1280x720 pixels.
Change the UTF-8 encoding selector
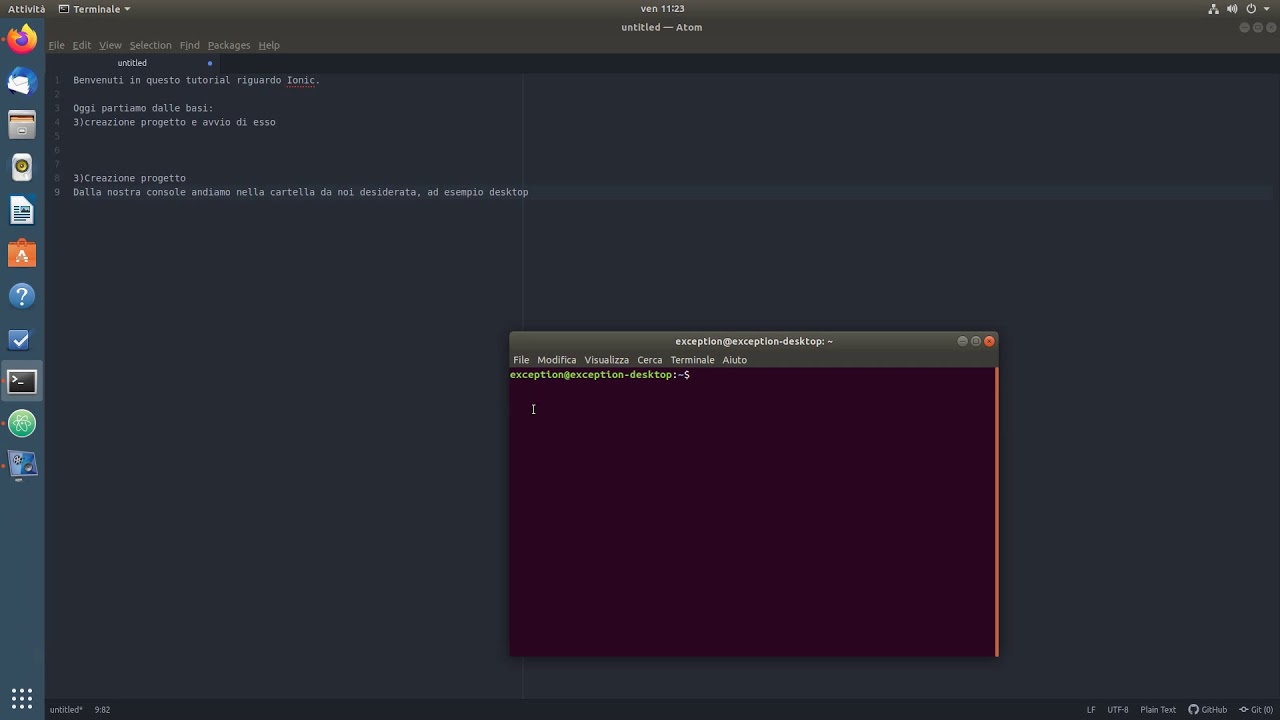[x=1118, y=710]
